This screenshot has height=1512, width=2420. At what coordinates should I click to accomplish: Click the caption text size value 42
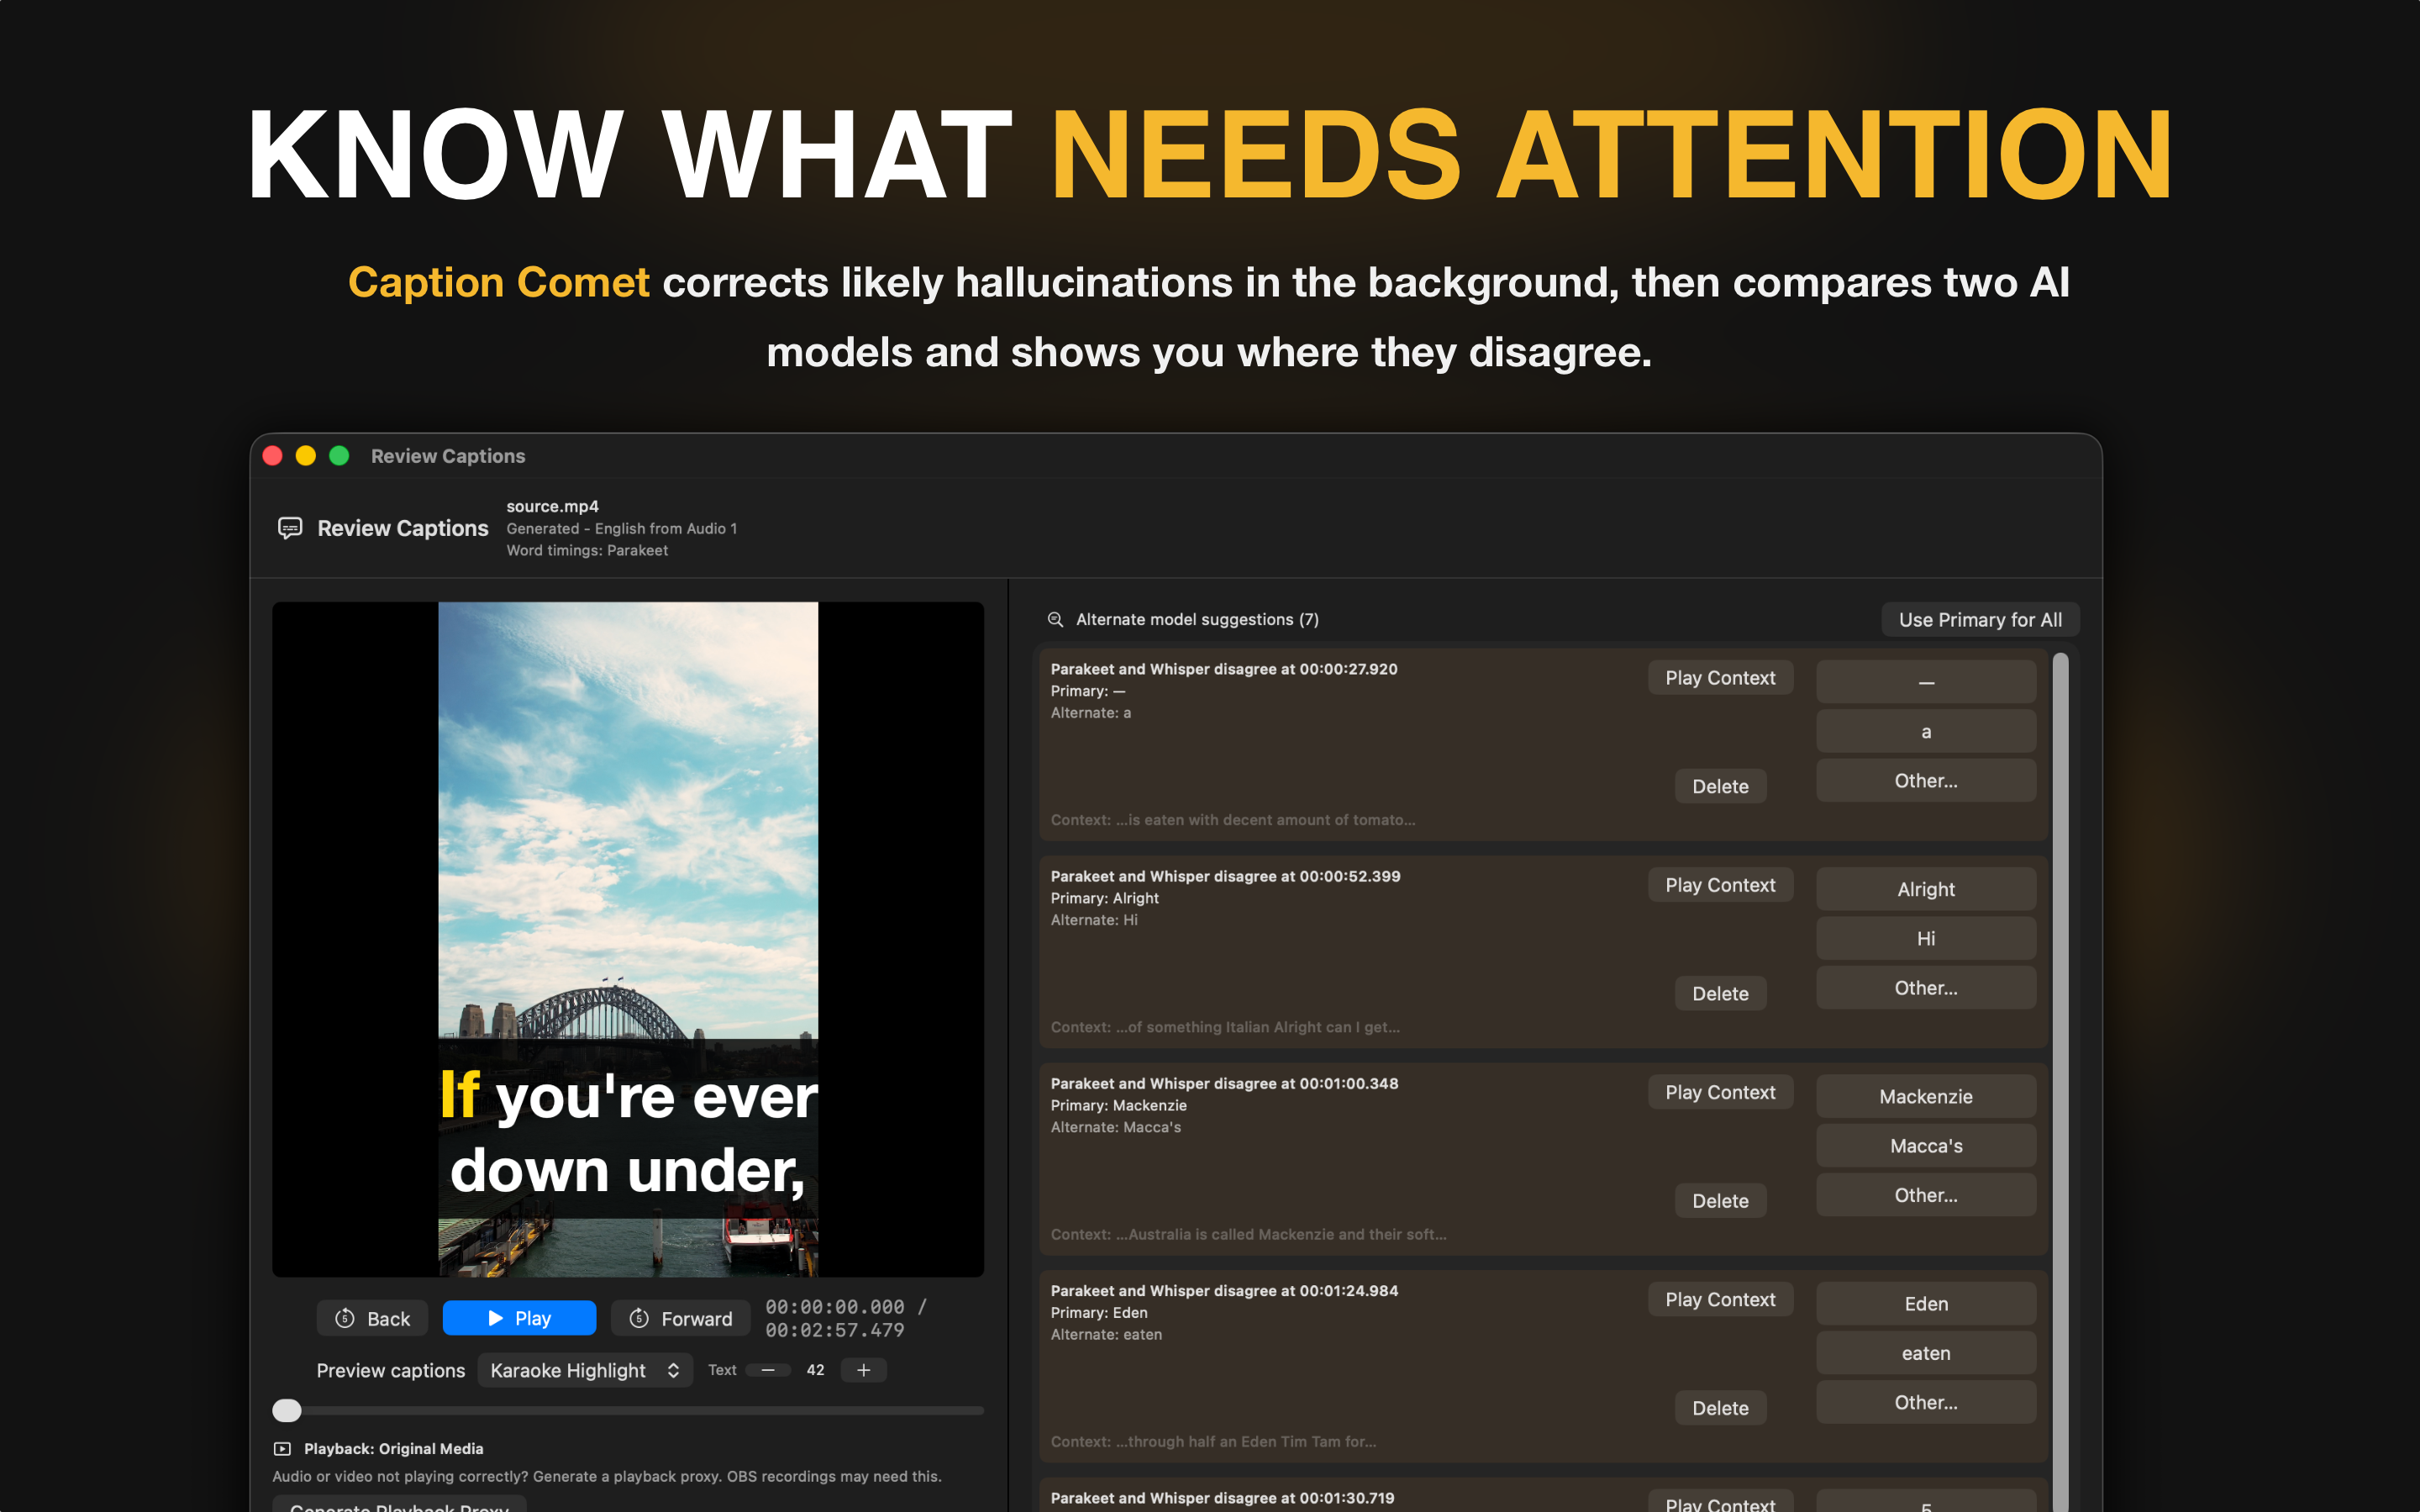click(x=816, y=1370)
